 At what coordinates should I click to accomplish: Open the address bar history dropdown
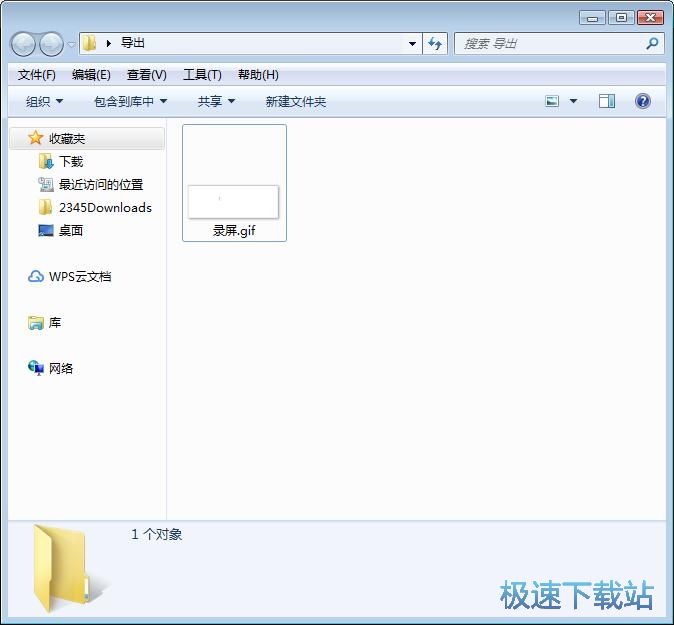tap(412, 43)
